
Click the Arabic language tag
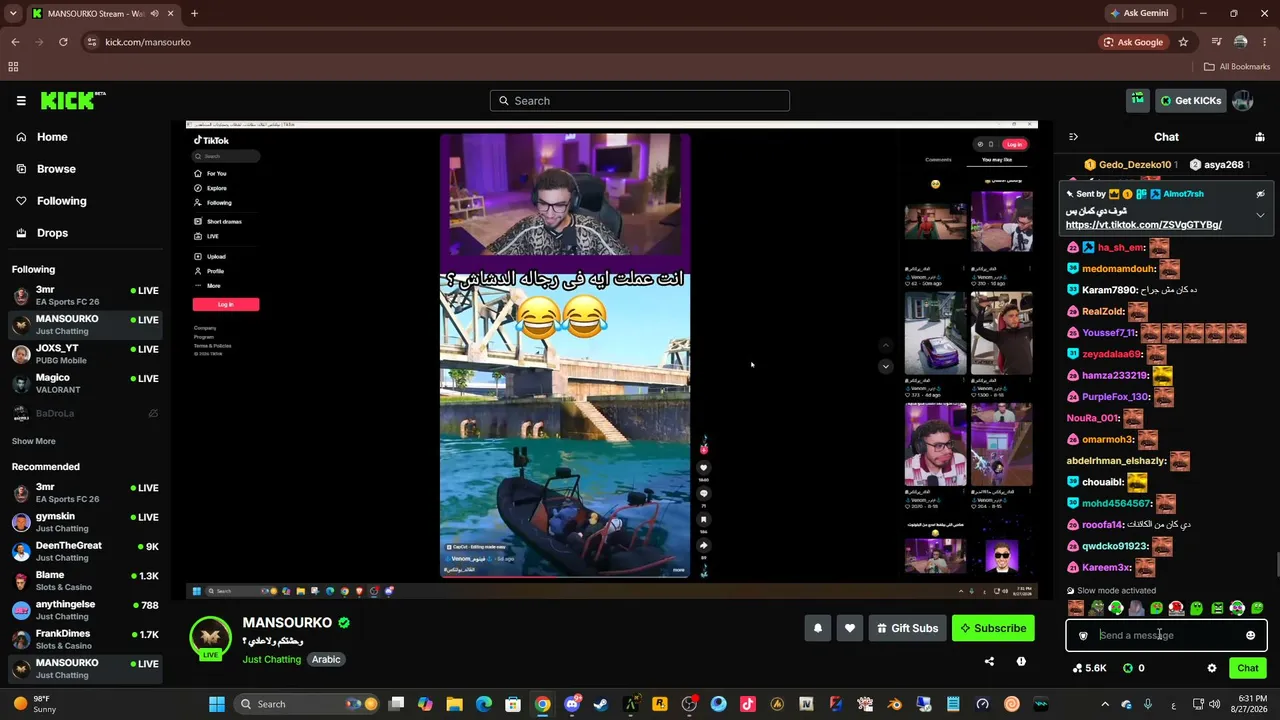click(326, 660)
